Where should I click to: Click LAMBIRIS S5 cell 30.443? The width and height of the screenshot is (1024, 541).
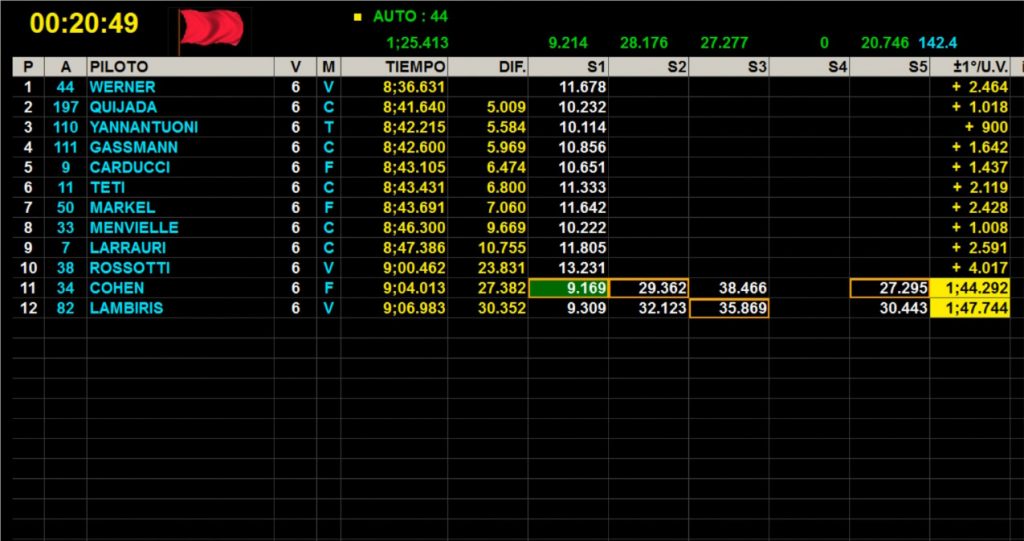[x=903, y=308]
